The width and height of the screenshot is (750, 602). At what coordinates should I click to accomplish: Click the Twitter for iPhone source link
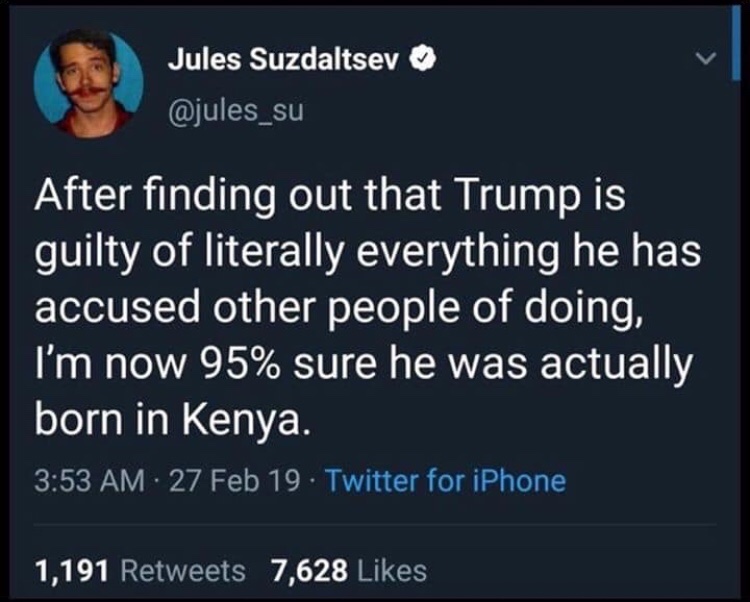click(444, 481)
